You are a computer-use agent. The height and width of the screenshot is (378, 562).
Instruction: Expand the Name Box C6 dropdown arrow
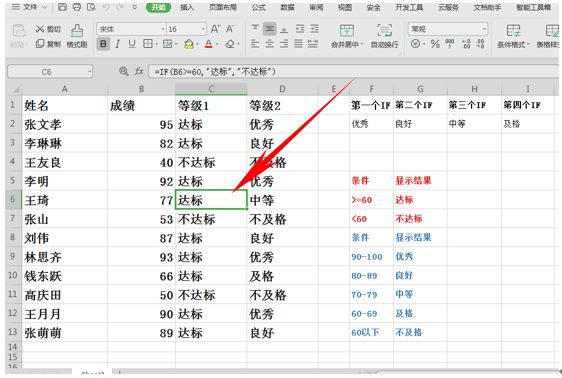coord(90,72)
